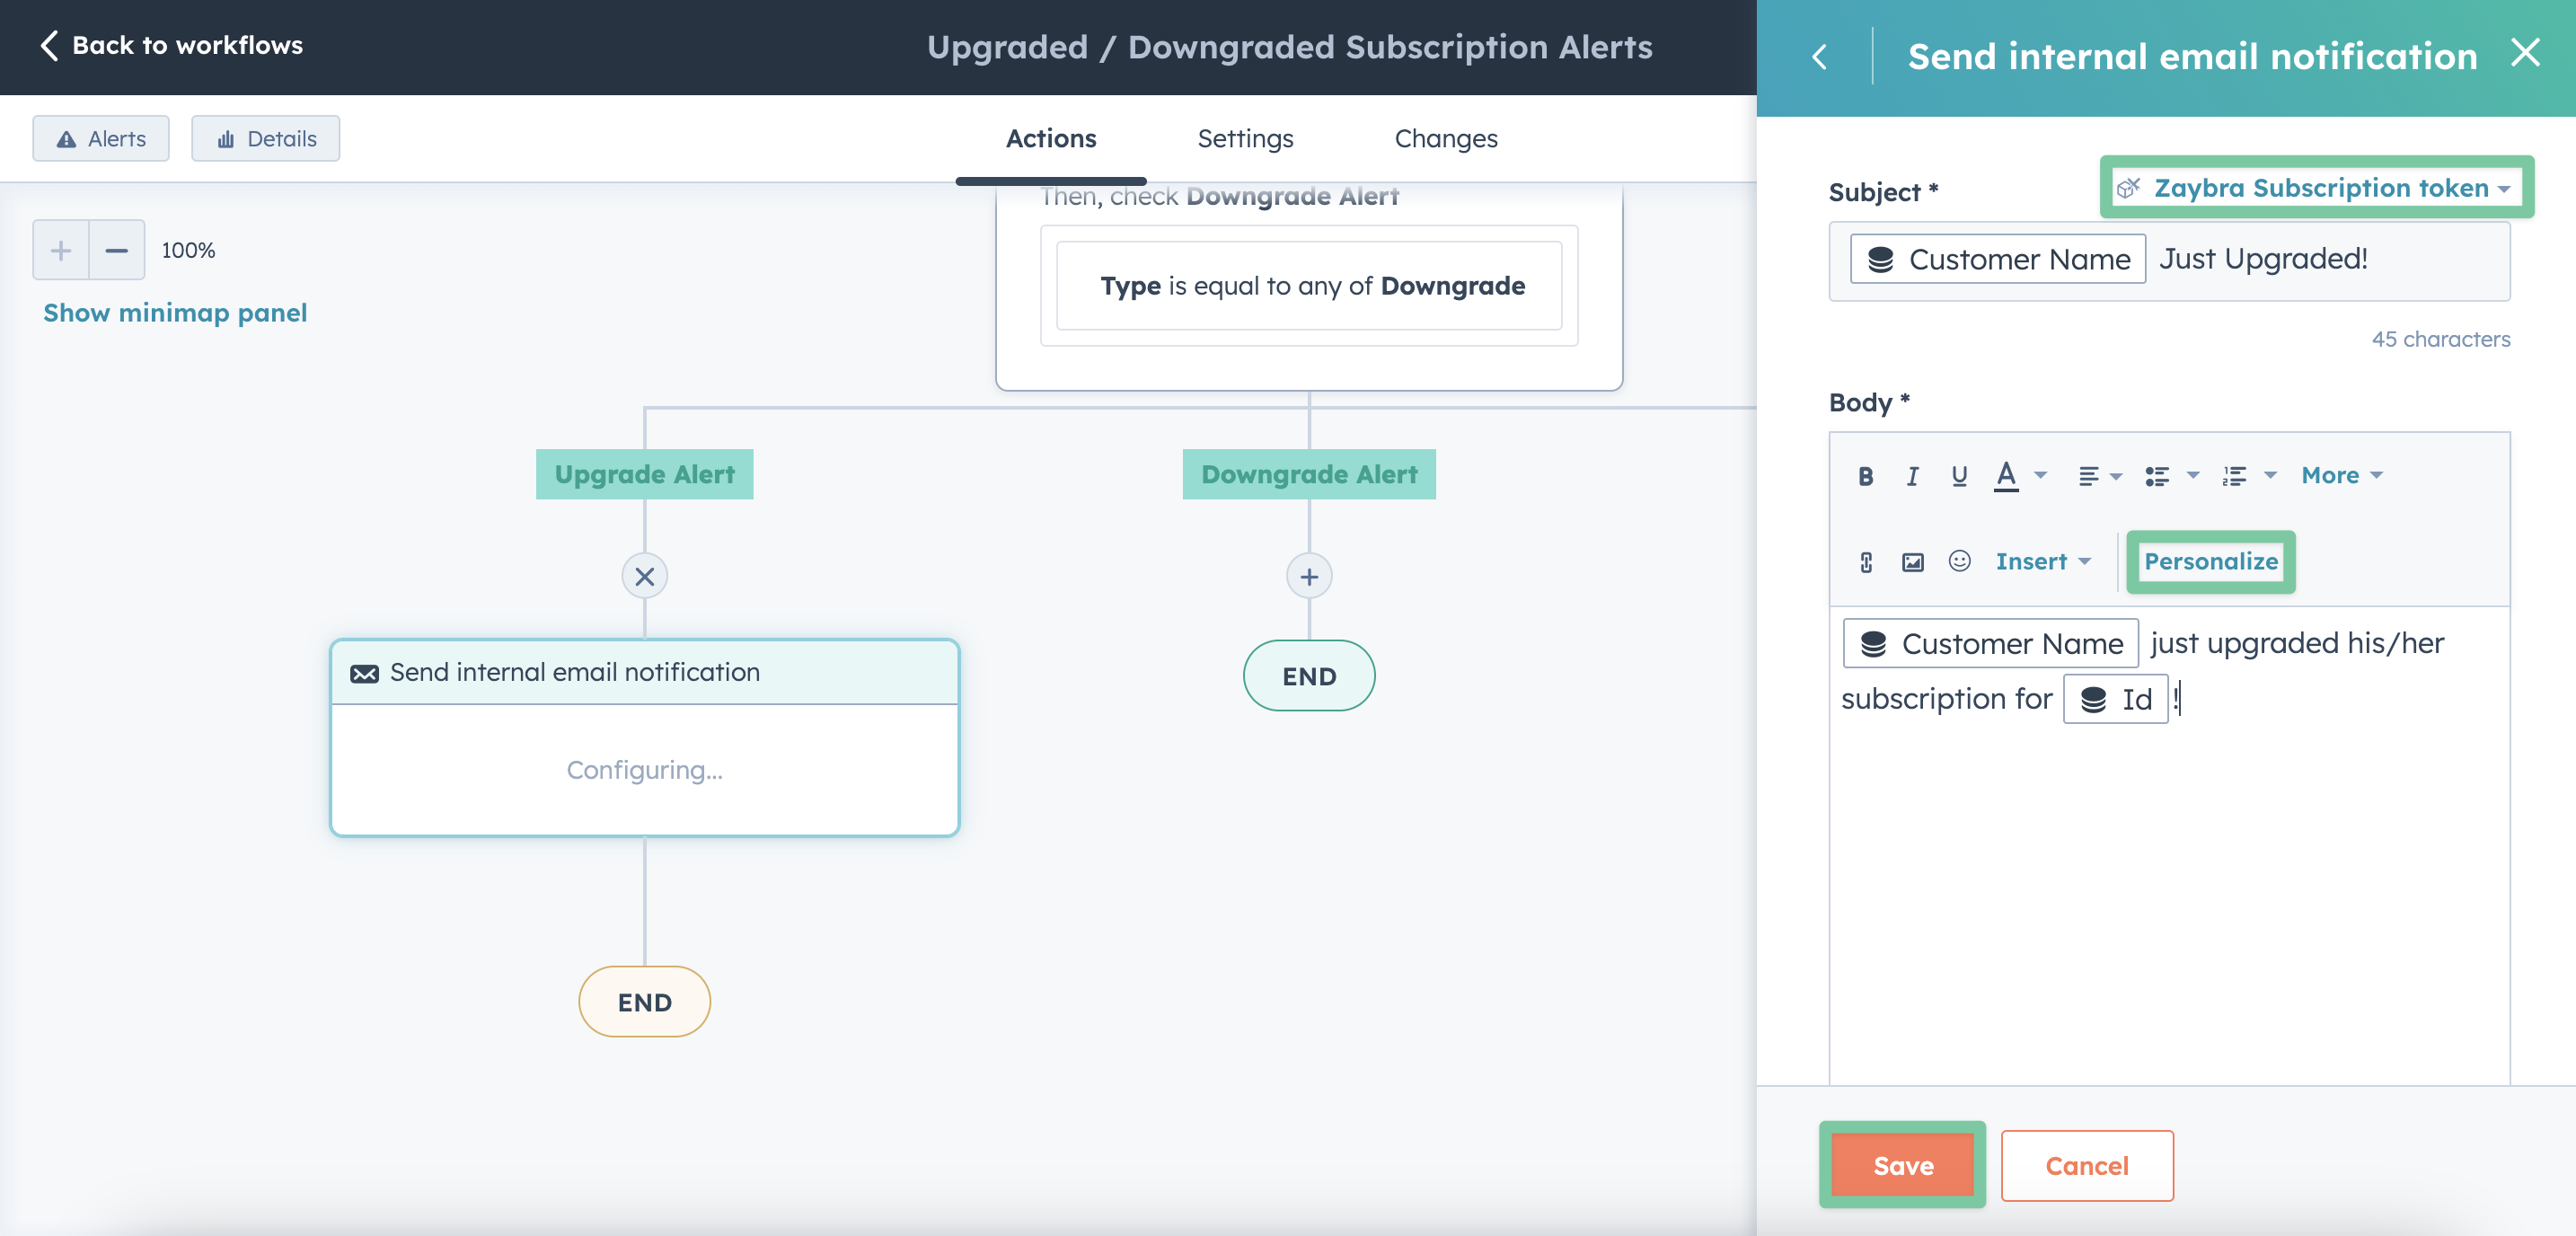
Task: Zoom out of the workflow canvas
Action: (117, 250)
